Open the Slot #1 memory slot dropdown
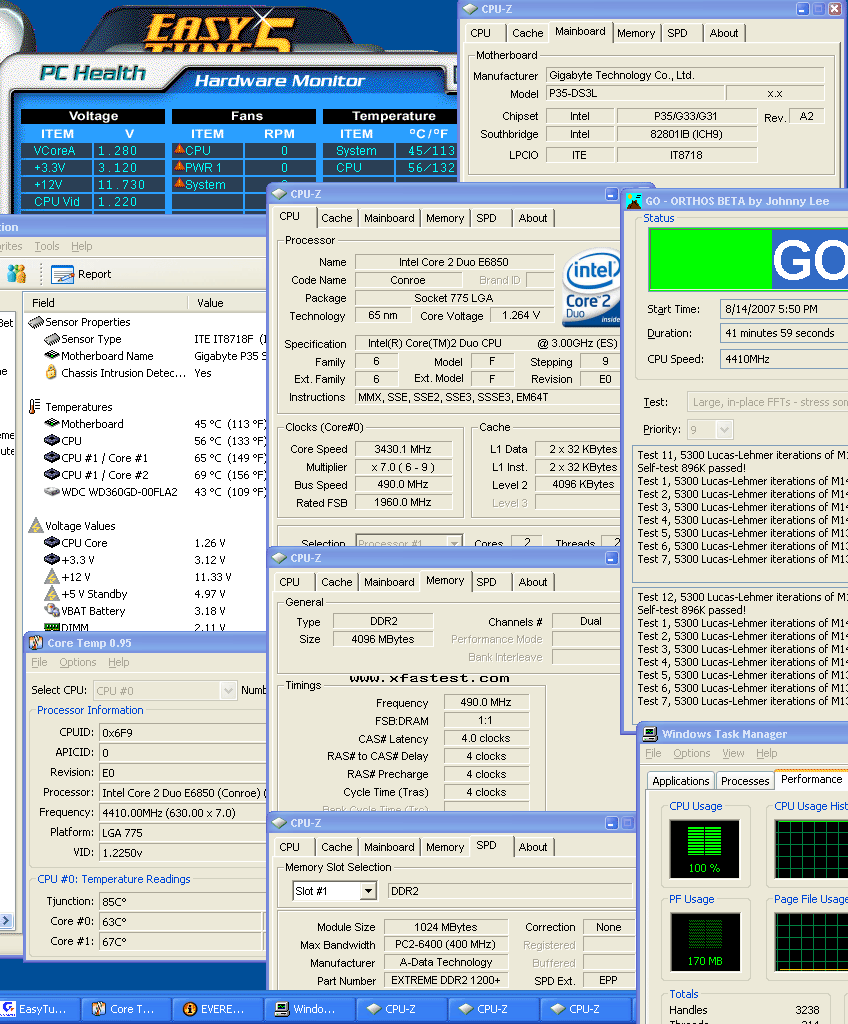The image size is (848, 1024). coord(368,891)
